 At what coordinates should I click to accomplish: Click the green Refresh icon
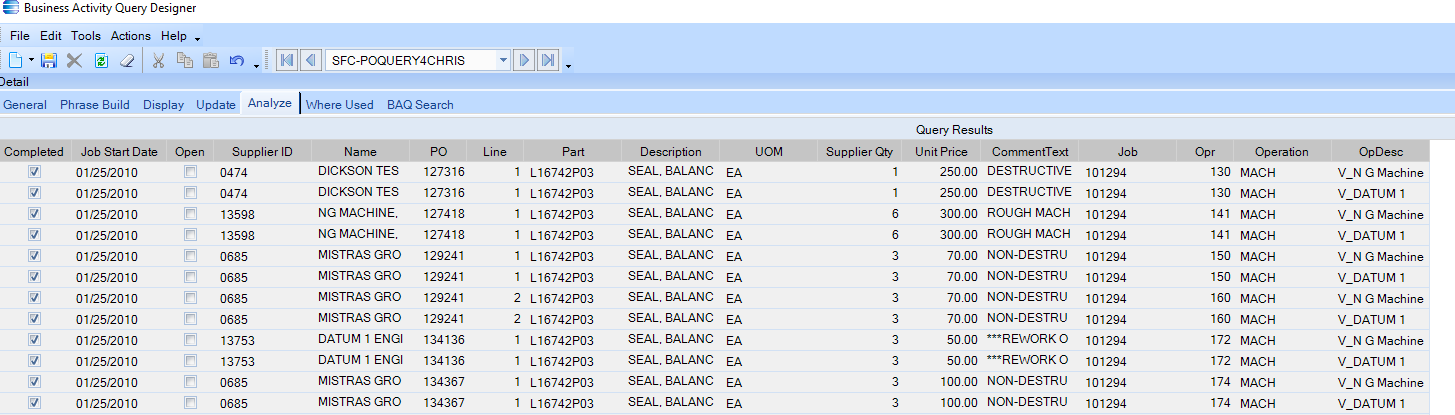[x=101, y=61]
